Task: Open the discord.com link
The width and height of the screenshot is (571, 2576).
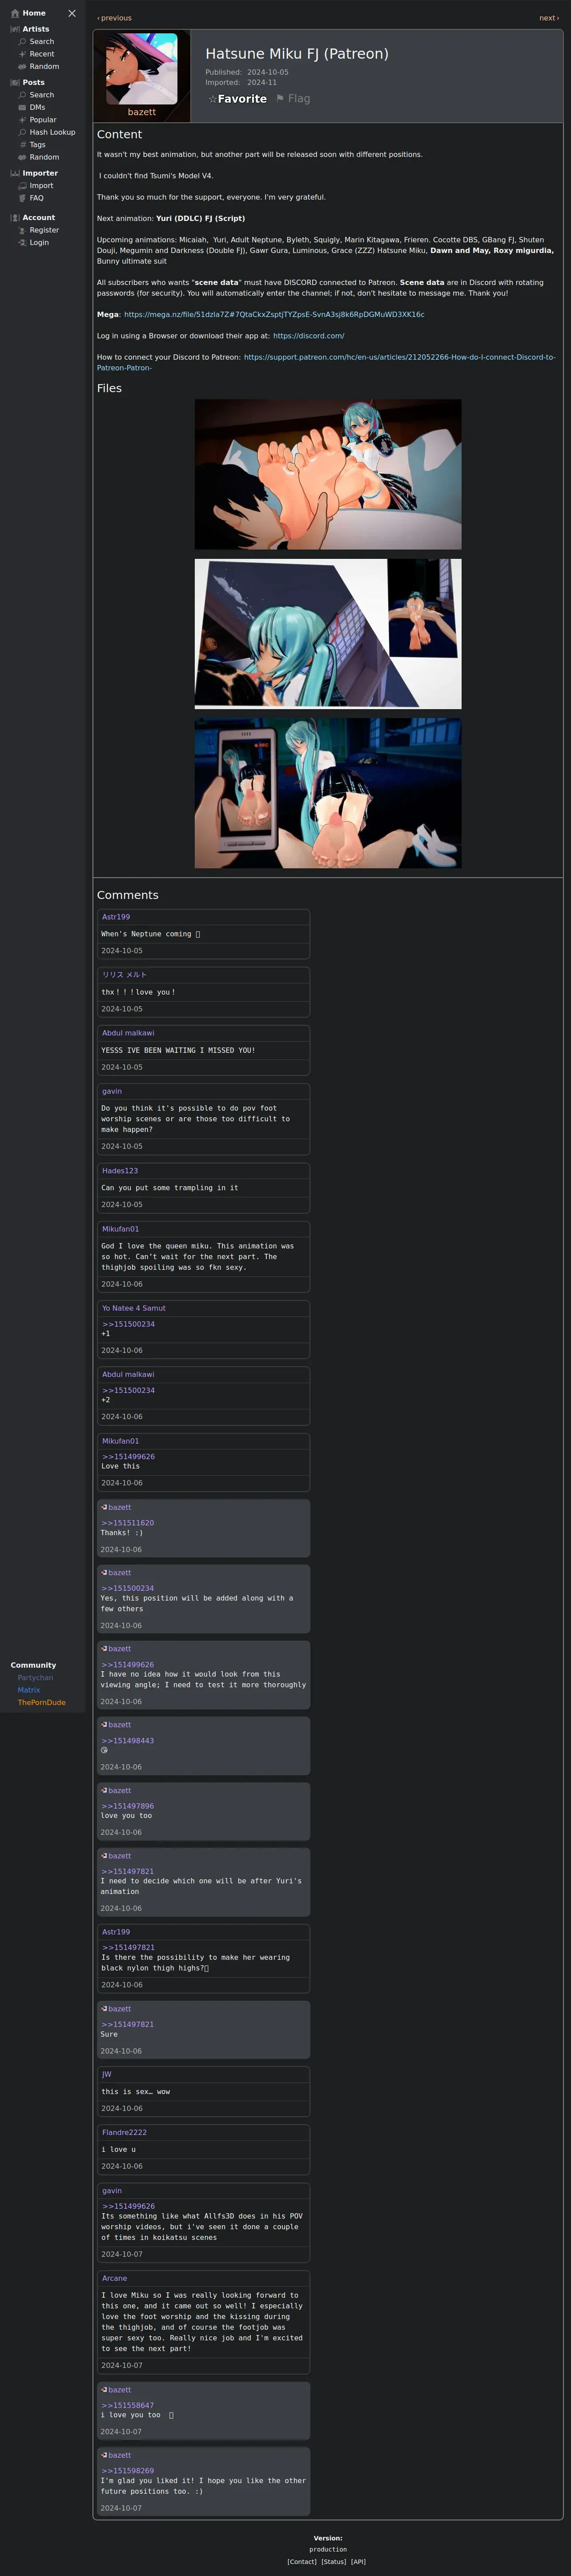Action: click(308, 336)
